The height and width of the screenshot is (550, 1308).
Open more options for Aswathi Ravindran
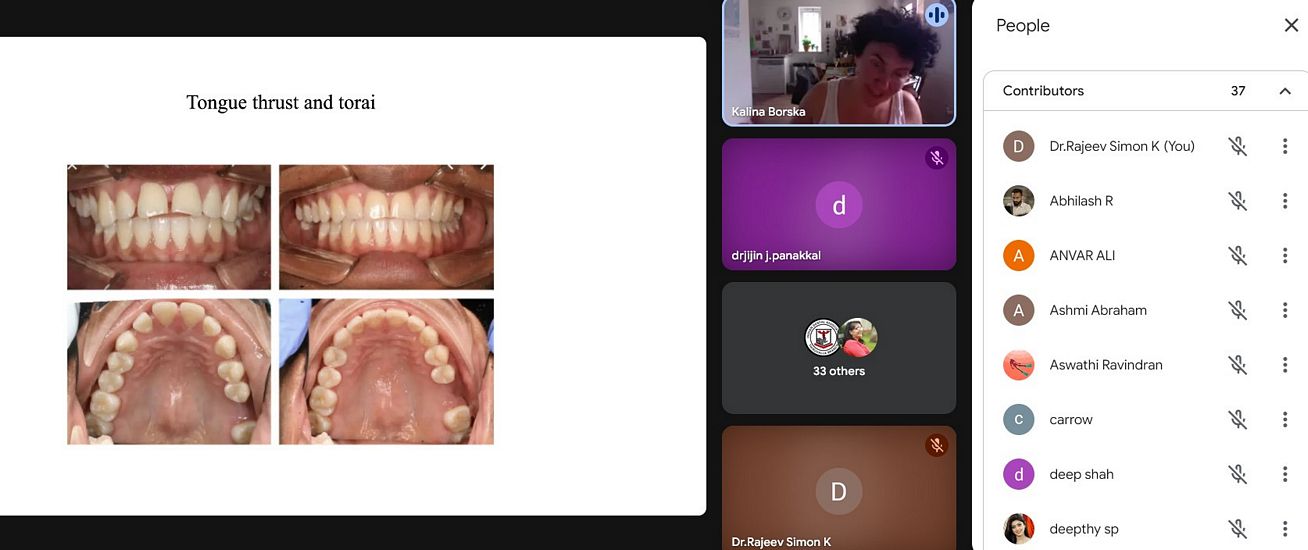pyautogui.click(x=1285, y=365)
